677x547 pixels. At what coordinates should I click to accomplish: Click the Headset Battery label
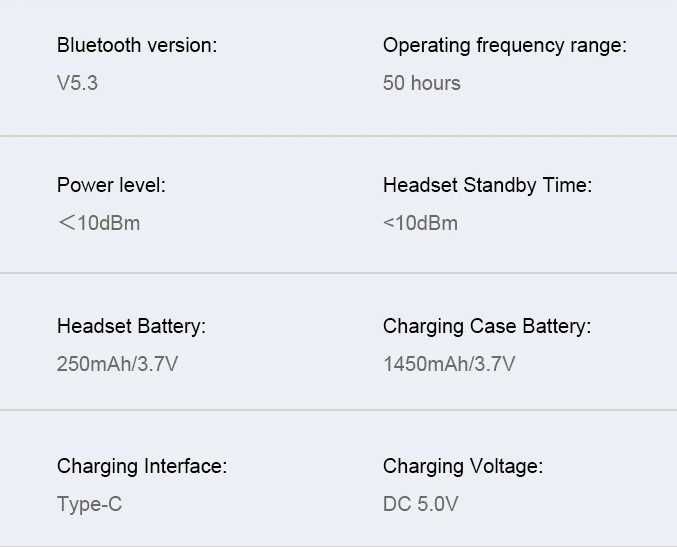(132, 326)
